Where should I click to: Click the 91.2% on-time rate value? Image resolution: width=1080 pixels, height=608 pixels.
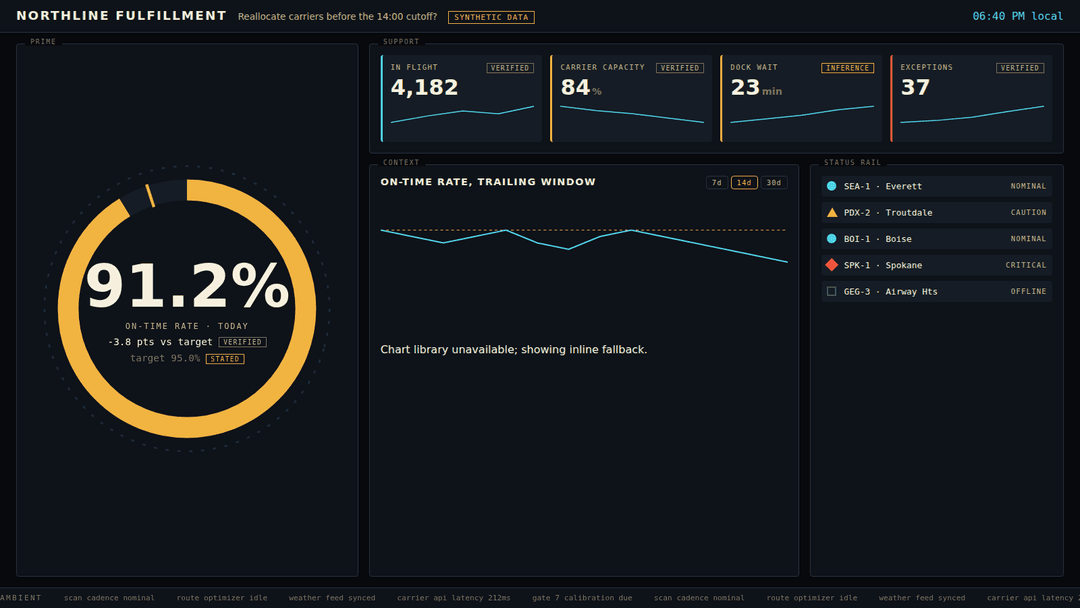coord(187,285)
